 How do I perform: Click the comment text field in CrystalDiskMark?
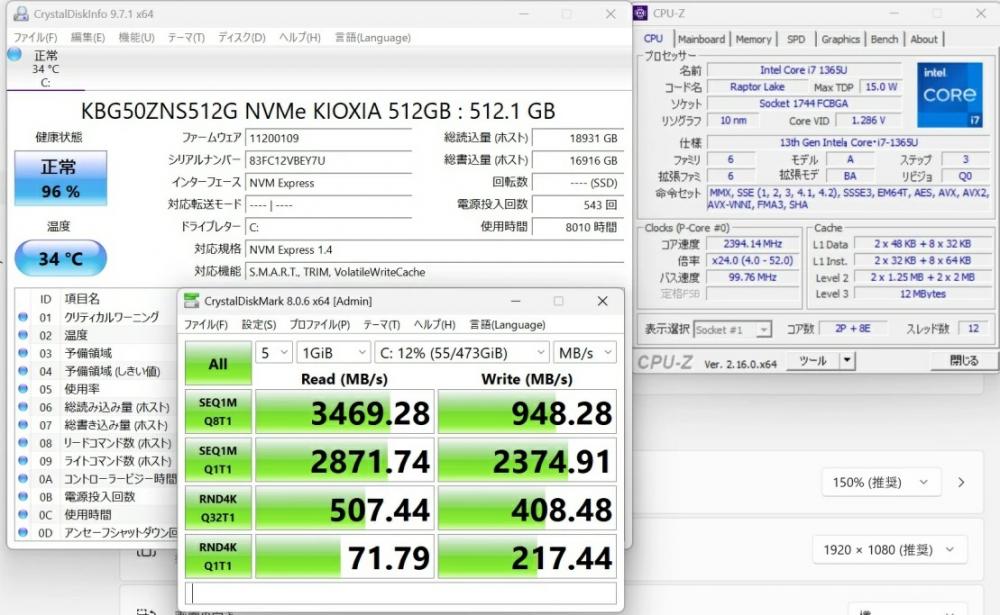point(401,593)
